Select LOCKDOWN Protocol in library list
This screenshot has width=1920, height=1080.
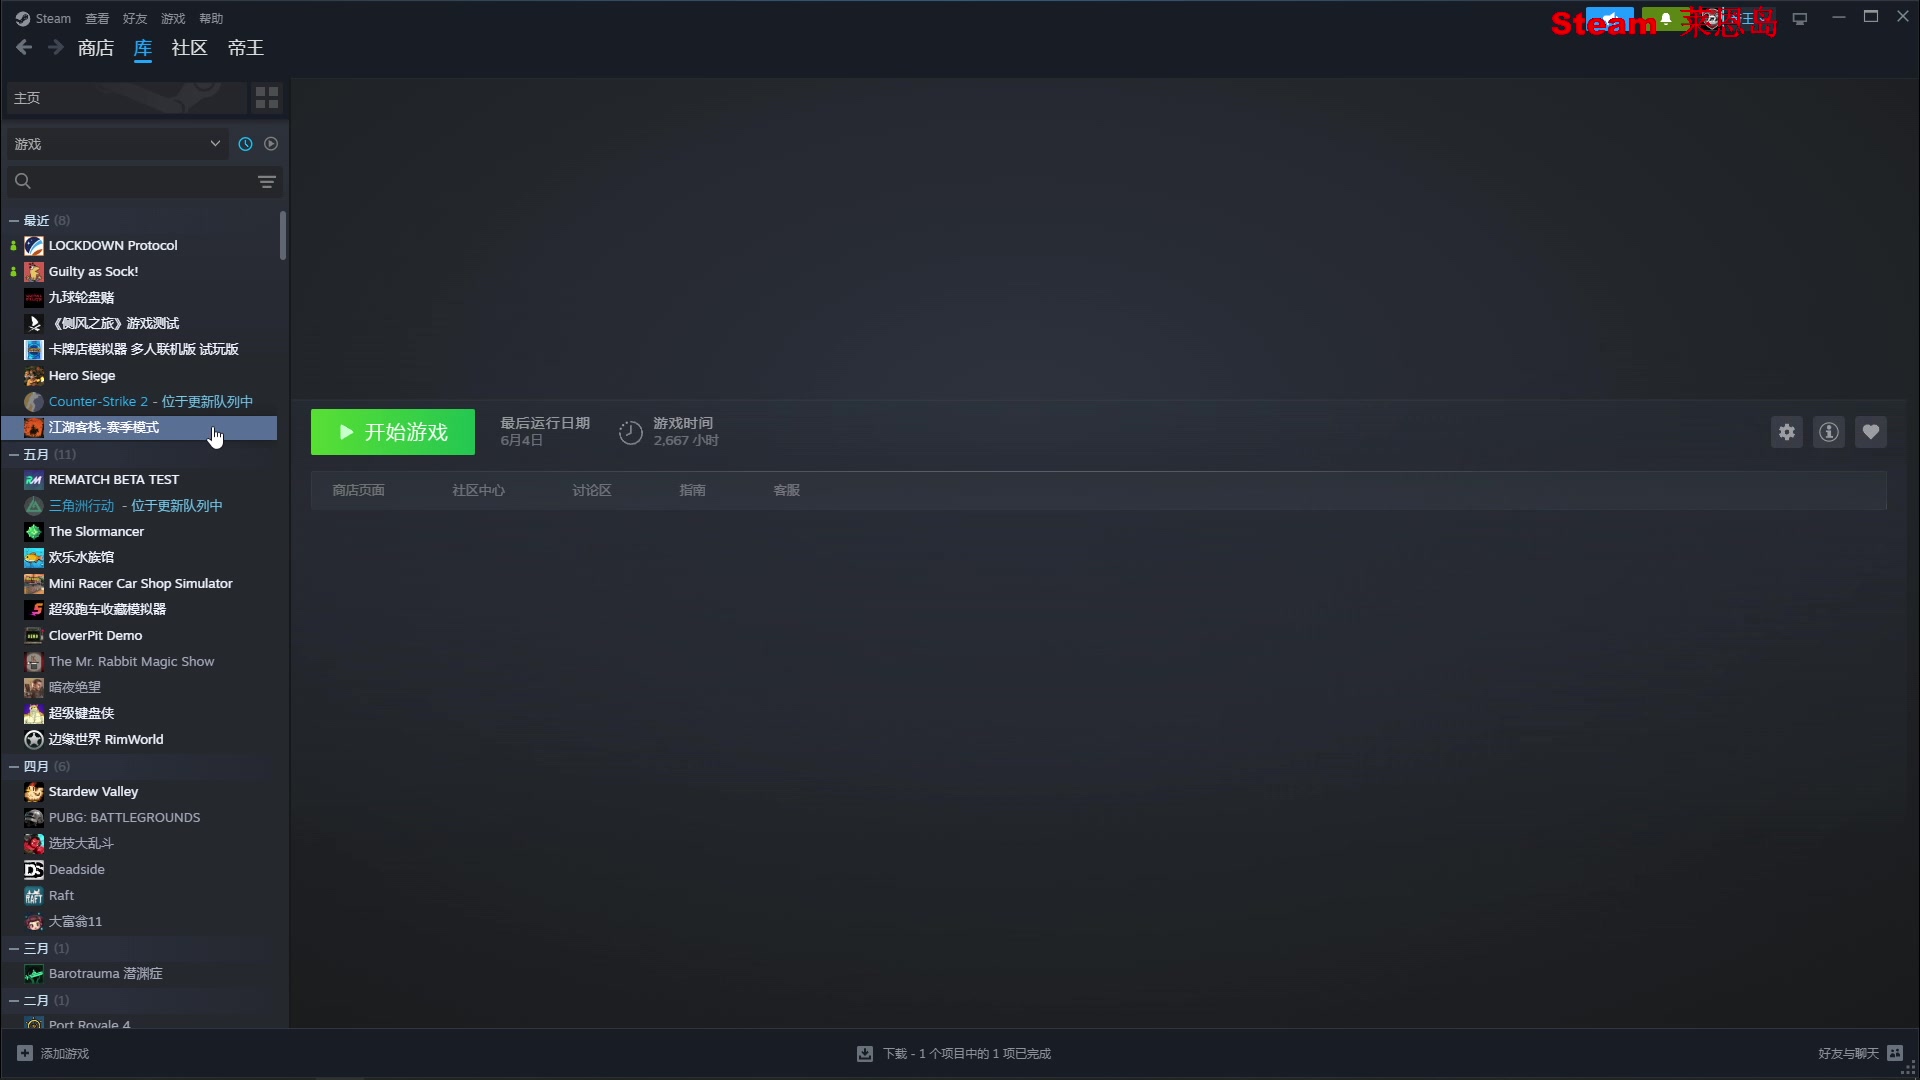pyautogui.click(x=140, y=245)
